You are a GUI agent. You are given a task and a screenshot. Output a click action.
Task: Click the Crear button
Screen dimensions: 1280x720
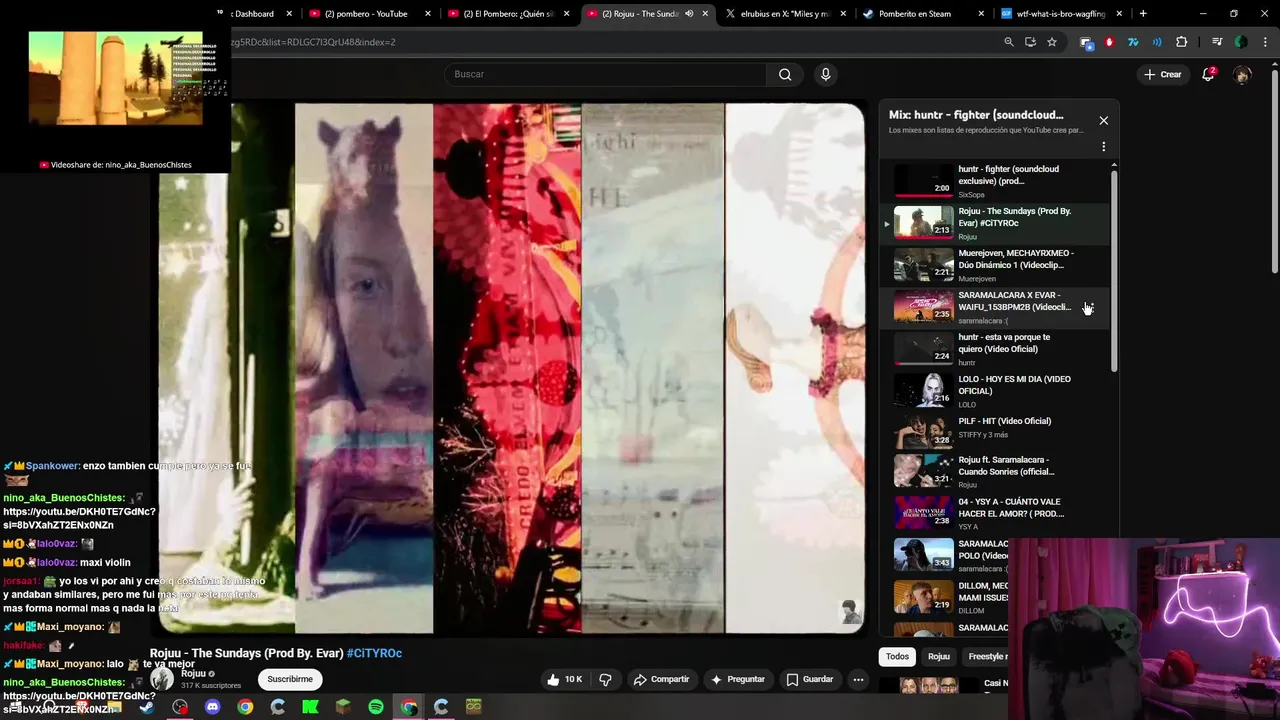[x=1163, y=75]
